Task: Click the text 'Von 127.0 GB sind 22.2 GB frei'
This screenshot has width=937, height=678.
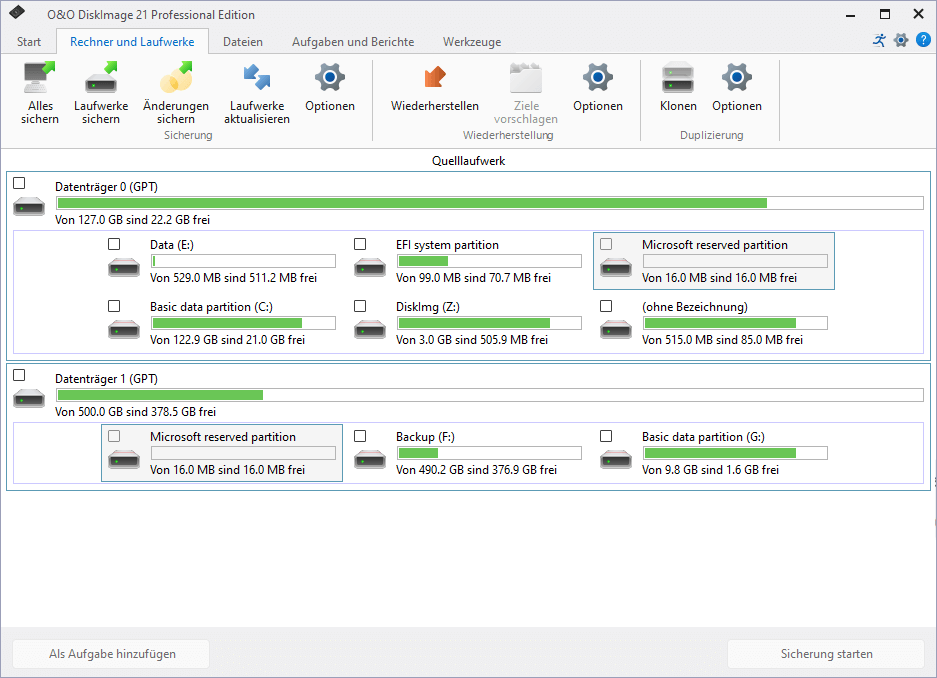Action: click(x=132, y=220)
